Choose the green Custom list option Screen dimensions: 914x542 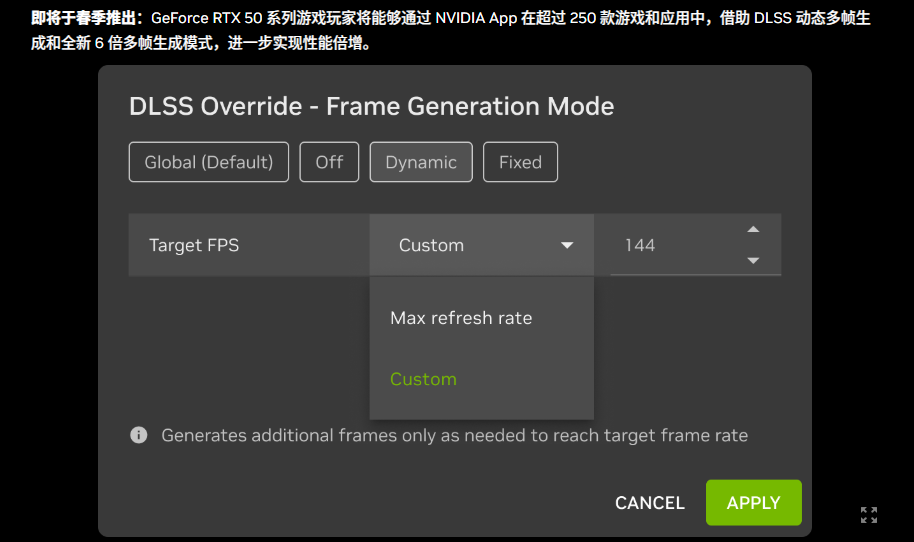423,379
